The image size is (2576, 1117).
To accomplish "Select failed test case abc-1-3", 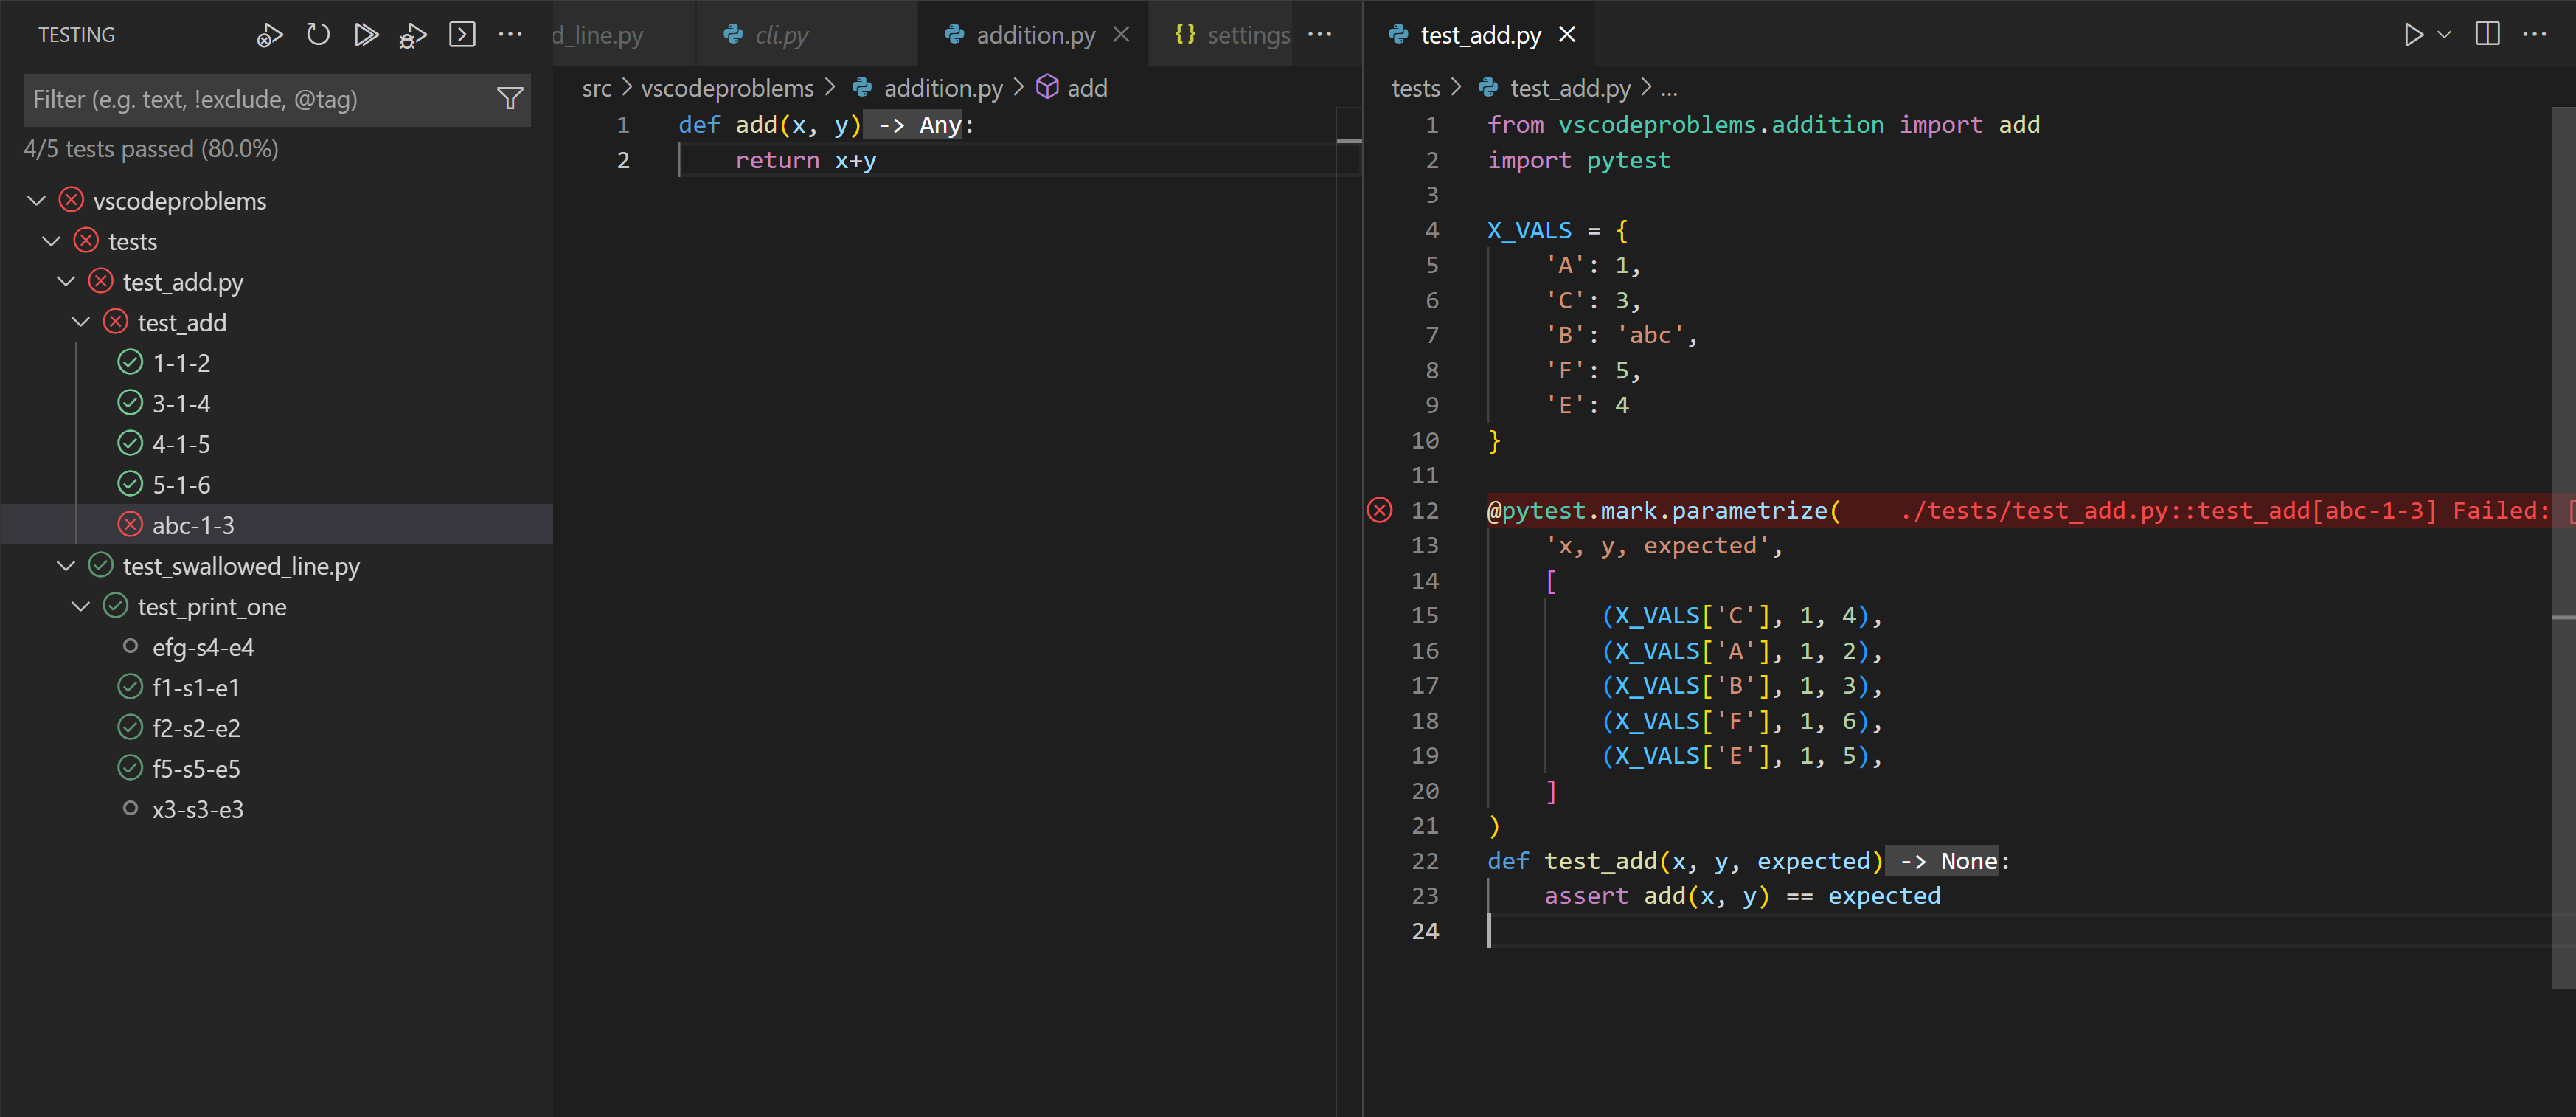I will [x=277, y=525].
